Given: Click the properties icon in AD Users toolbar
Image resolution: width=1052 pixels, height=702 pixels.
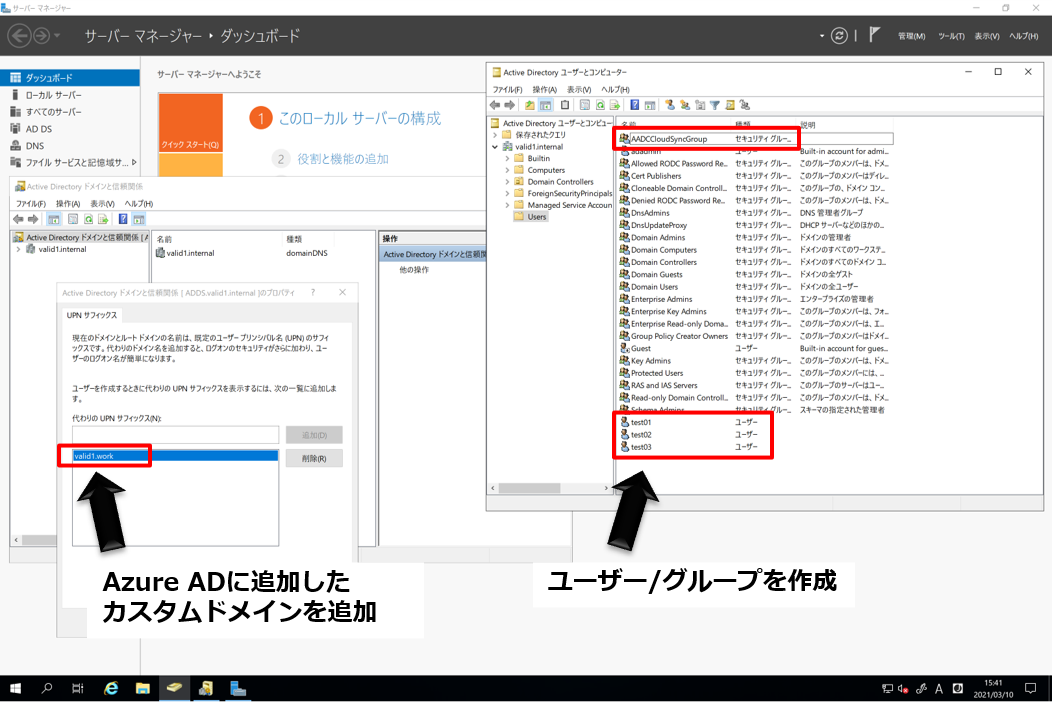Looking at the screenshot, I should pyautogui.click(x=584, y=105).
